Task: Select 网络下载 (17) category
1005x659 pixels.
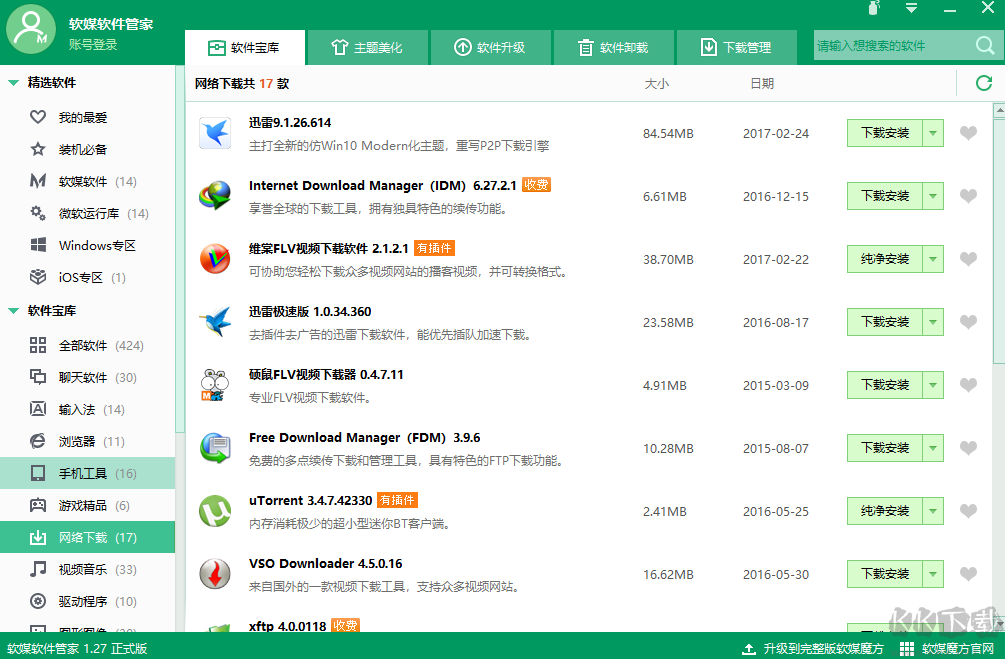Action: coord(87,537)
